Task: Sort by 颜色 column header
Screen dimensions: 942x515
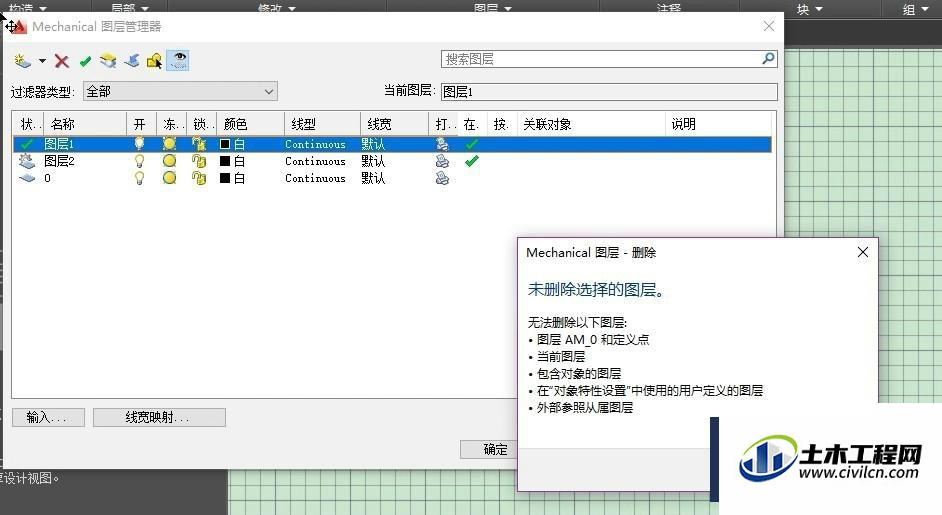Action: (249, 124)
